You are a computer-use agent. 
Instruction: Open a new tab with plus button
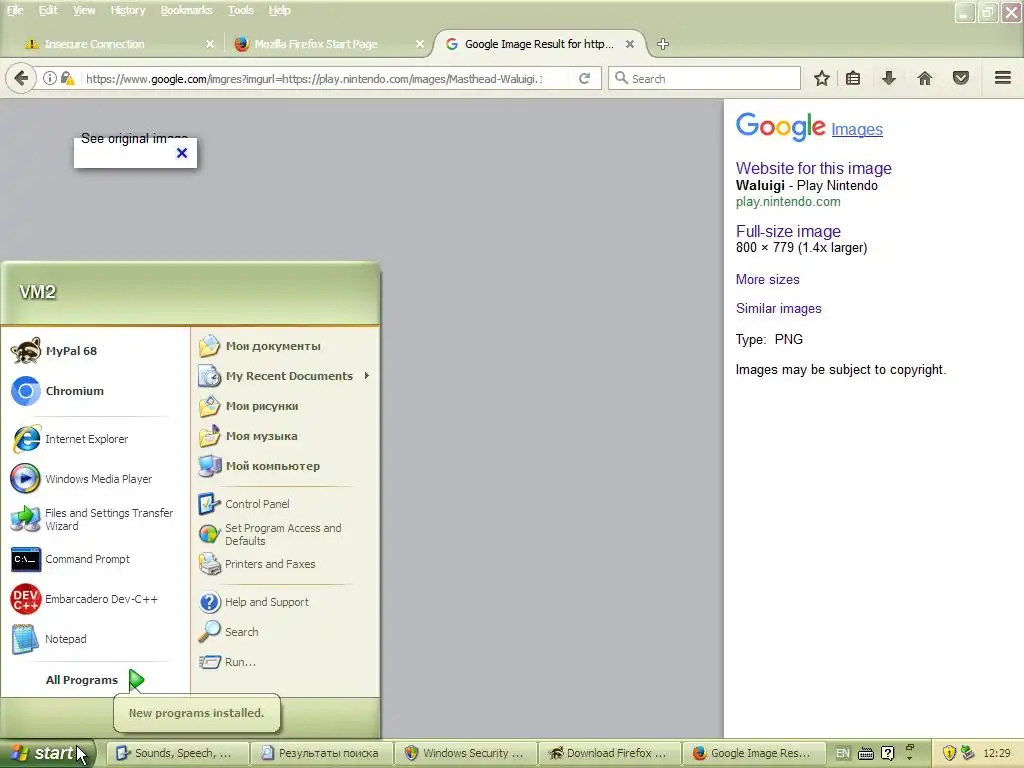click(663, 44)
